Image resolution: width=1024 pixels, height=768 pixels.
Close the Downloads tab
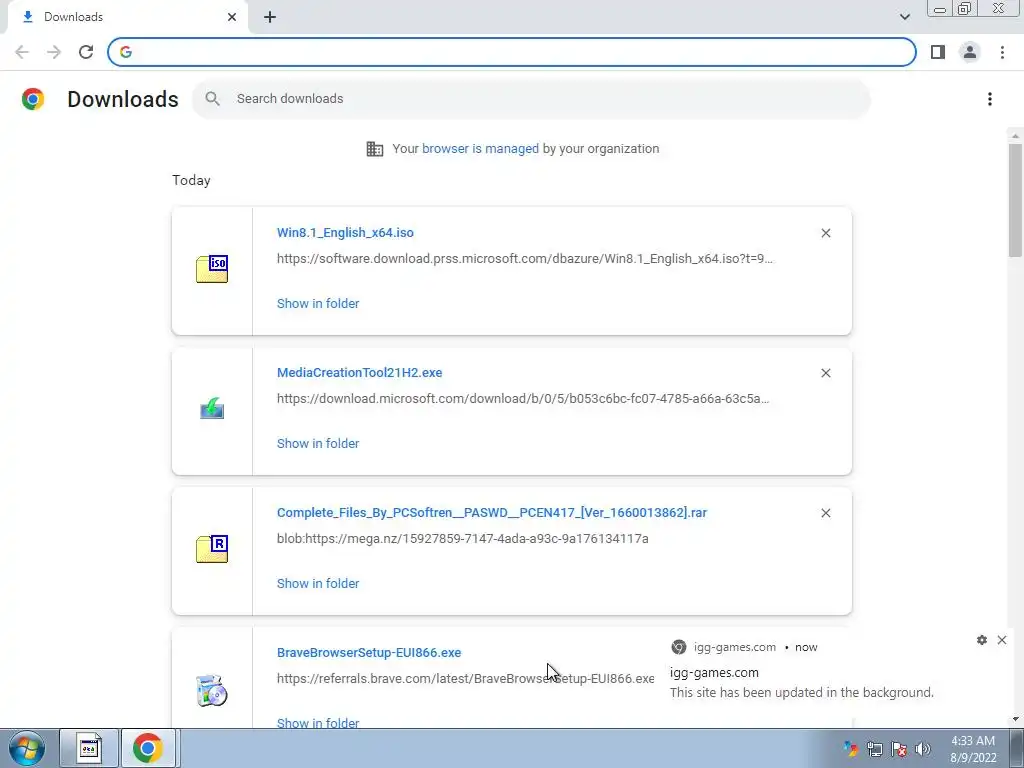point(232,17)
